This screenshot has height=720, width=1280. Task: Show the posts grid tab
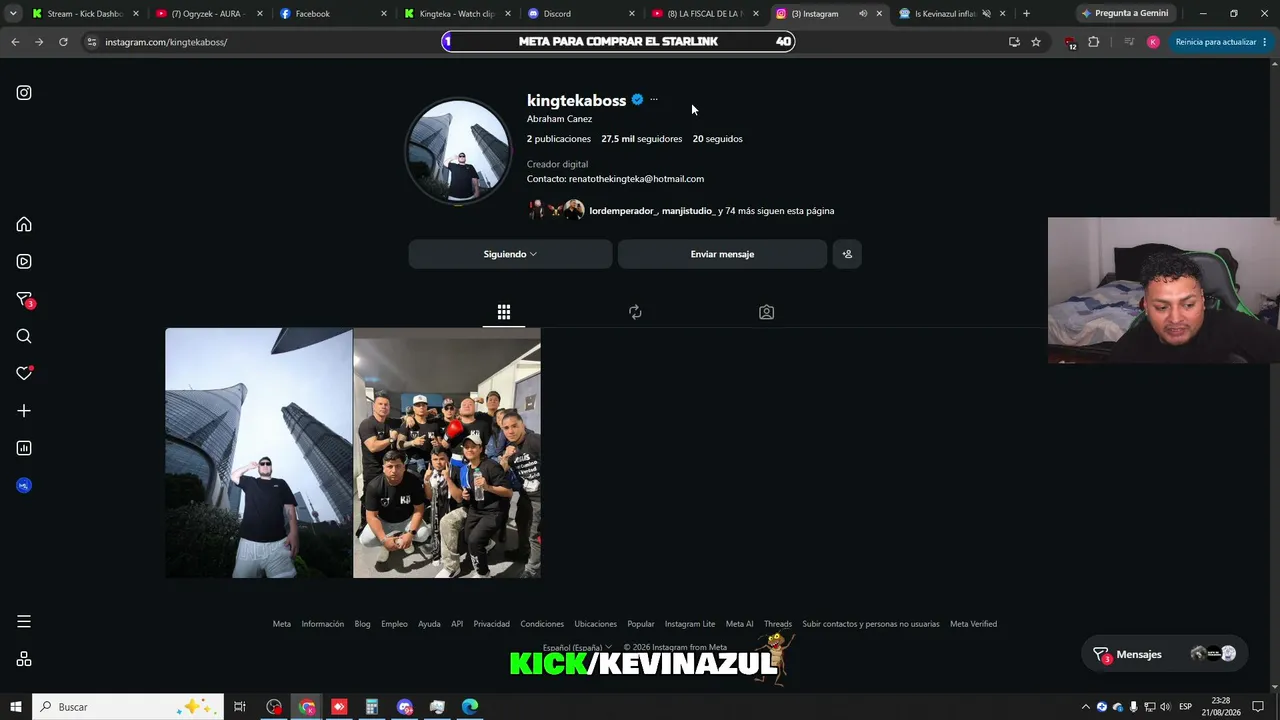coord(504,312)
